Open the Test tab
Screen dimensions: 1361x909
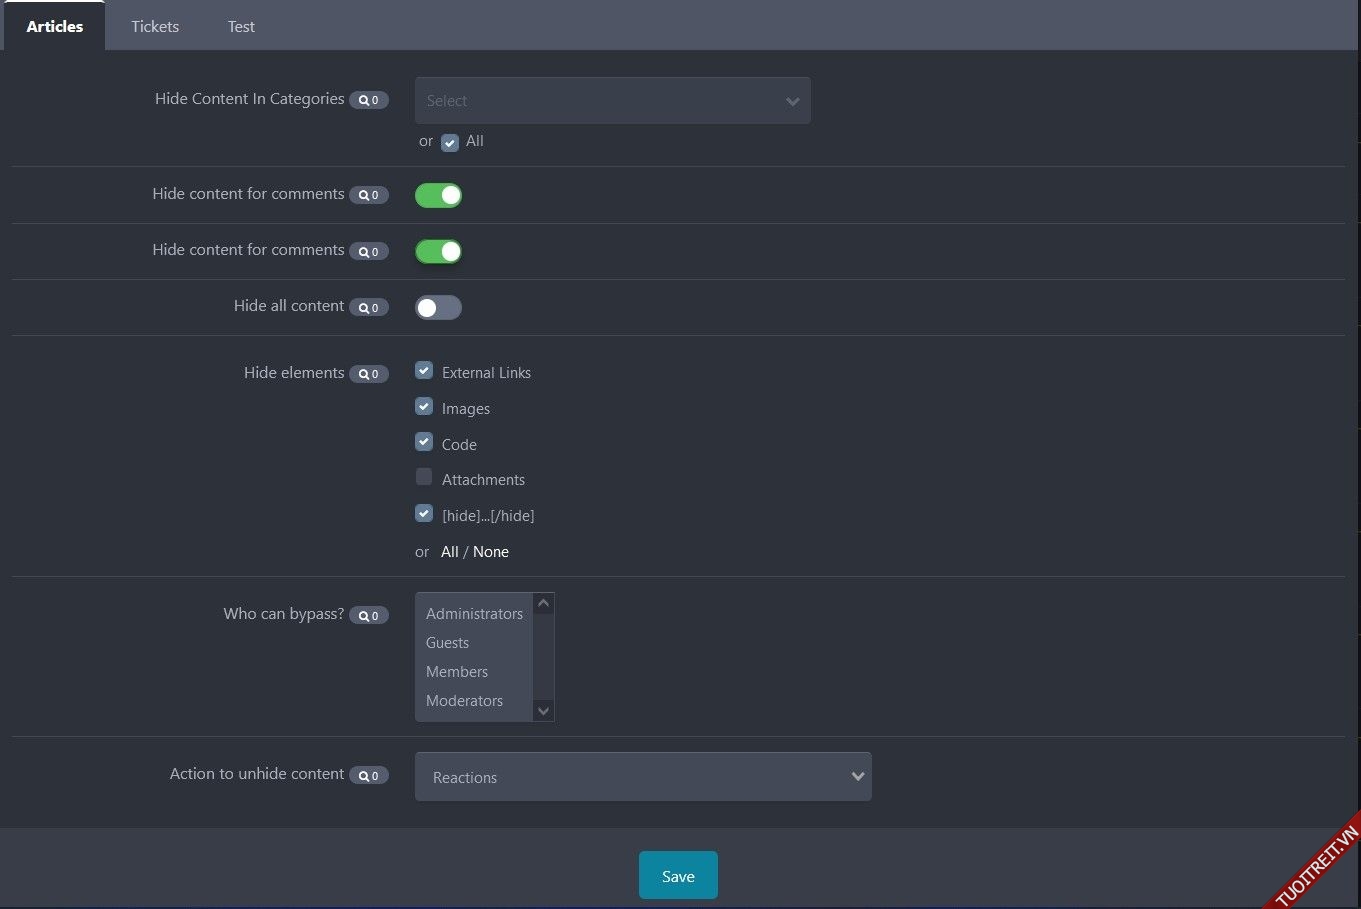click(241, 27)
